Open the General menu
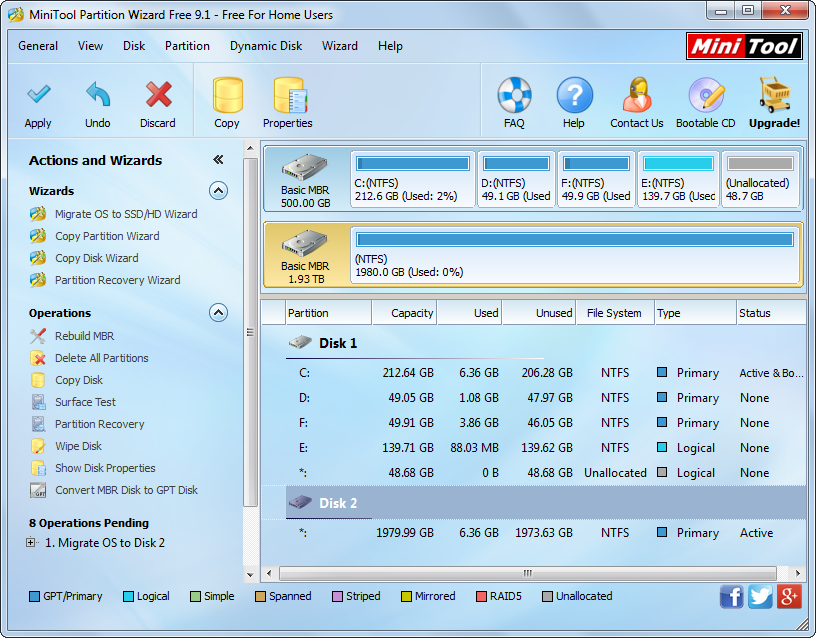Viewport: 816px width, 638px height. 38,46
